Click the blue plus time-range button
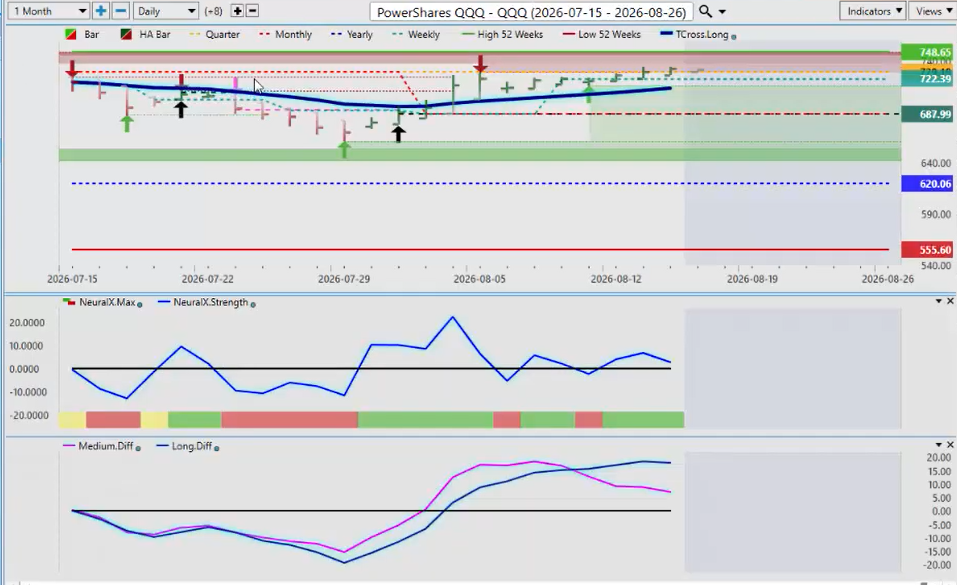The width and height of the screenshot is (957, 585). (x=101, y=11)
